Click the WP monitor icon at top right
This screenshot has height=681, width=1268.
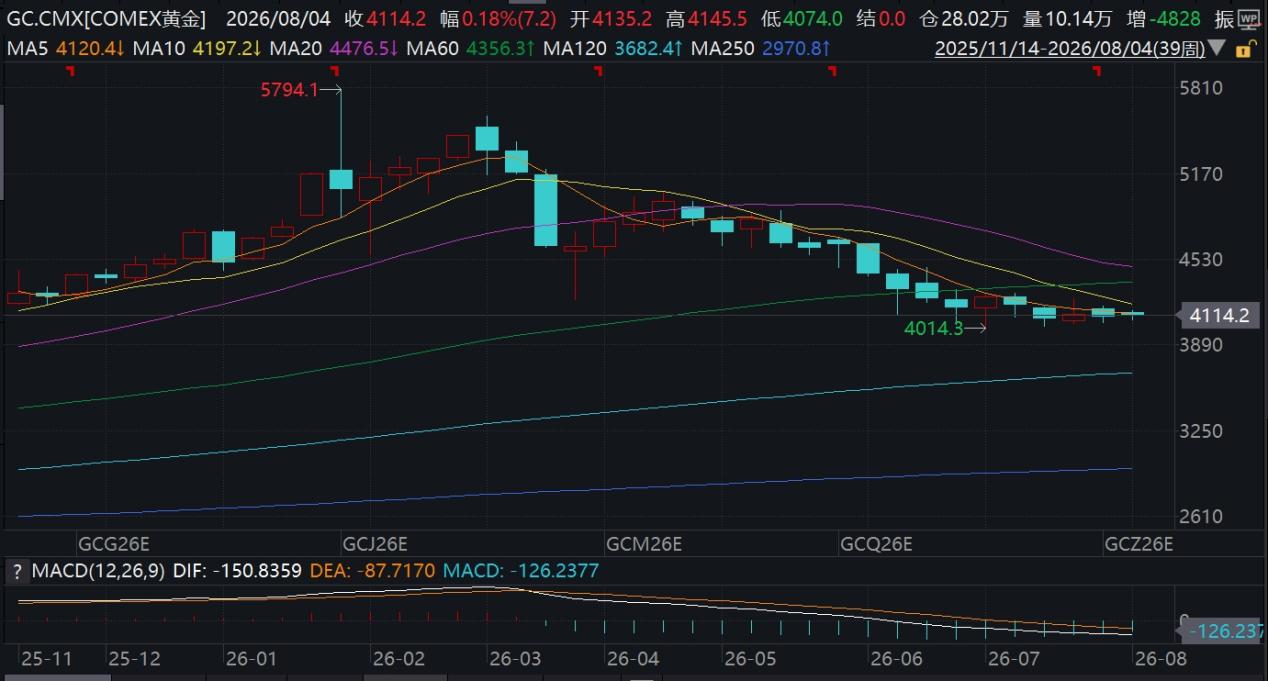coord(1250,19)
